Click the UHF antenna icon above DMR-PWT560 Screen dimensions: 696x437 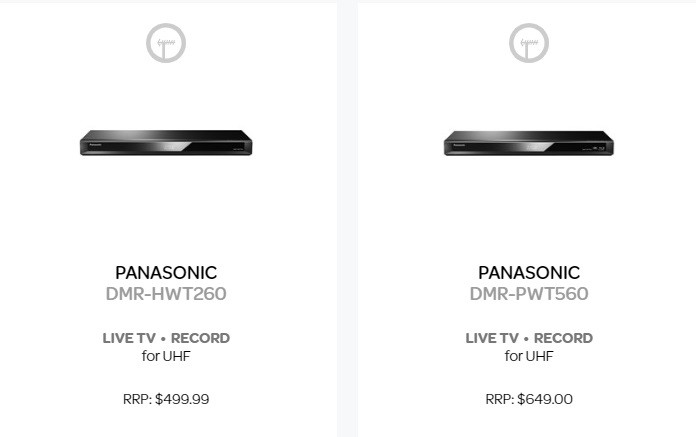coord(529,43)
